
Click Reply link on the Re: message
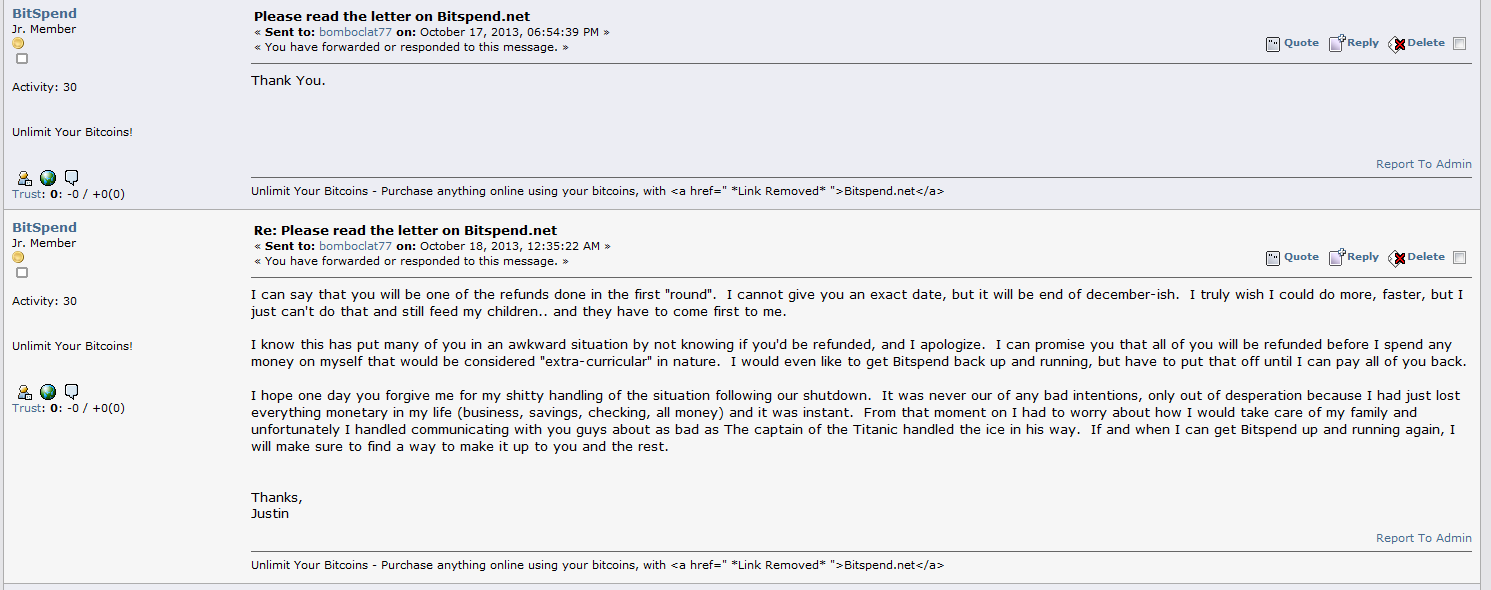(x=1363, y=257)
